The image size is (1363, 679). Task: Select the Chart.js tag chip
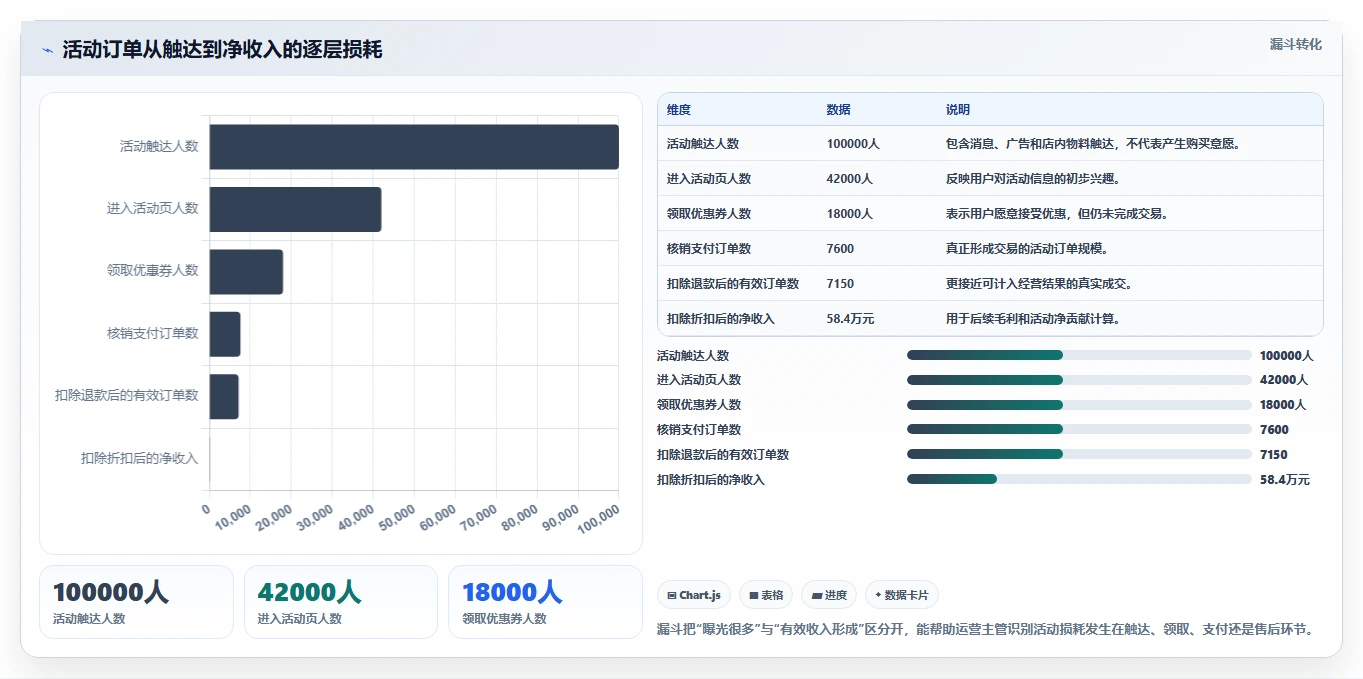[x=695, y=595]
